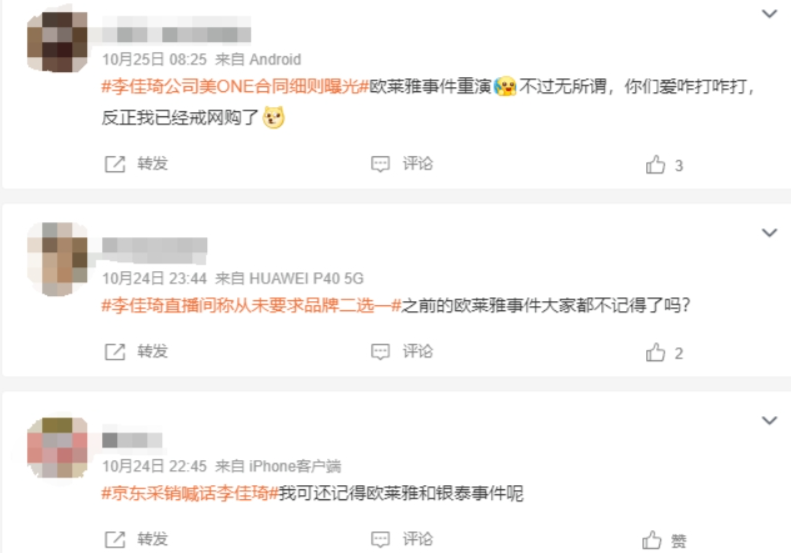Open hashtag #京东采销喊话李佳琦#
This screenshot has height=553, width=791.
pyautogui.click(x=190, y=493)
